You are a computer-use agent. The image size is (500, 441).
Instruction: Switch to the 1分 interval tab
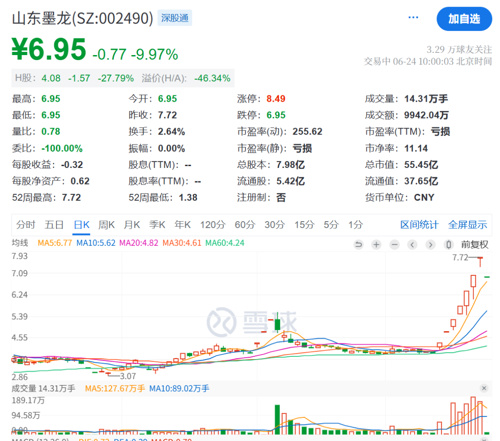click(355, 225)
